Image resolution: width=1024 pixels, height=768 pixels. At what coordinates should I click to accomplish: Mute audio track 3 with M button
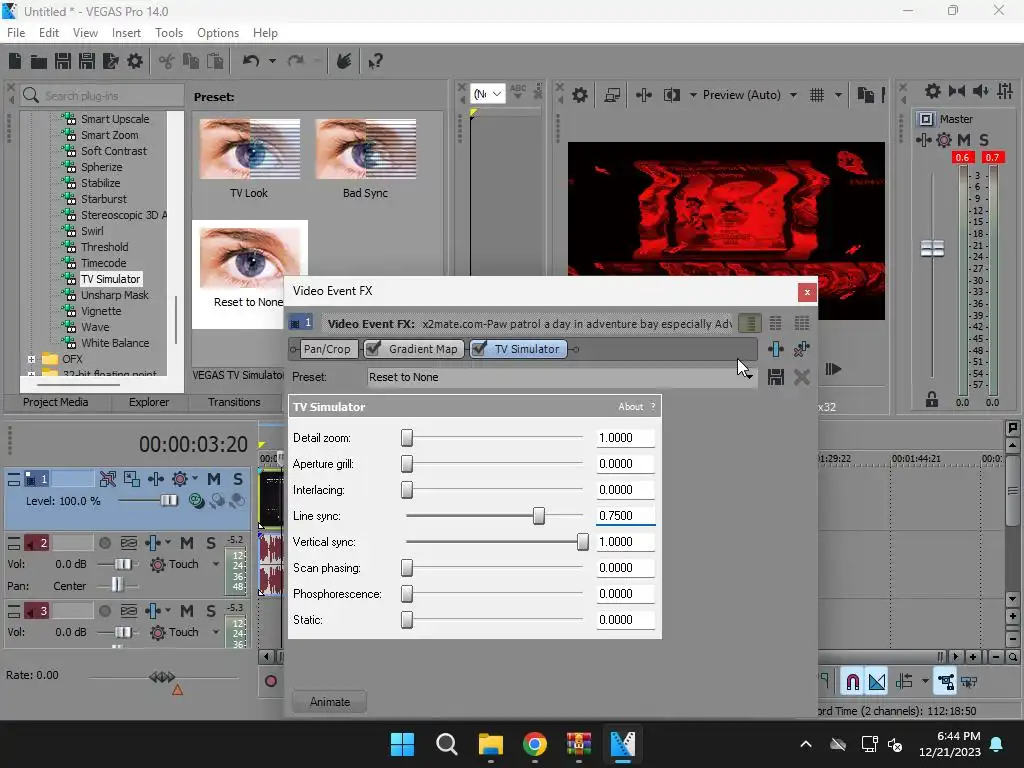click(x=187, y=611)
